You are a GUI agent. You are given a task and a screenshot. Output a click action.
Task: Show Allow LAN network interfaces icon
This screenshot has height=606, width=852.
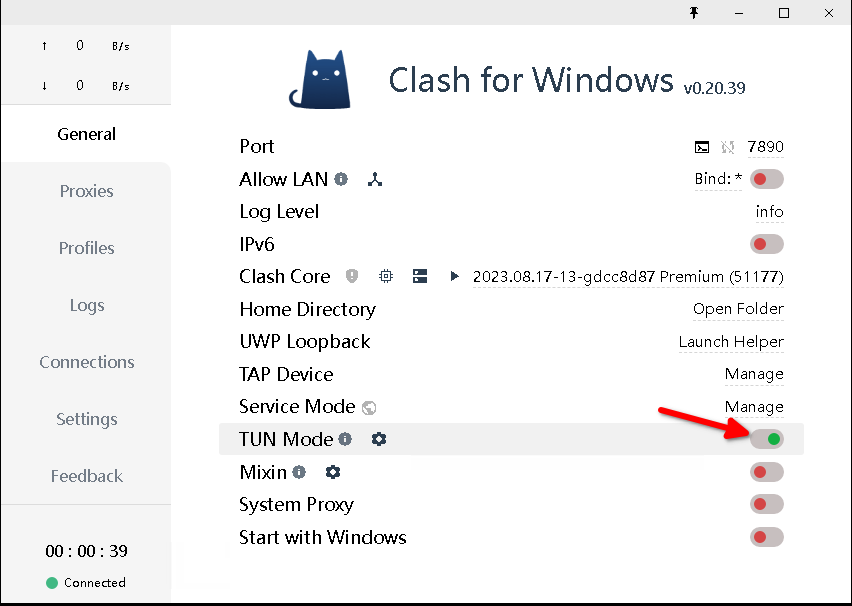[x=375, y=180]
